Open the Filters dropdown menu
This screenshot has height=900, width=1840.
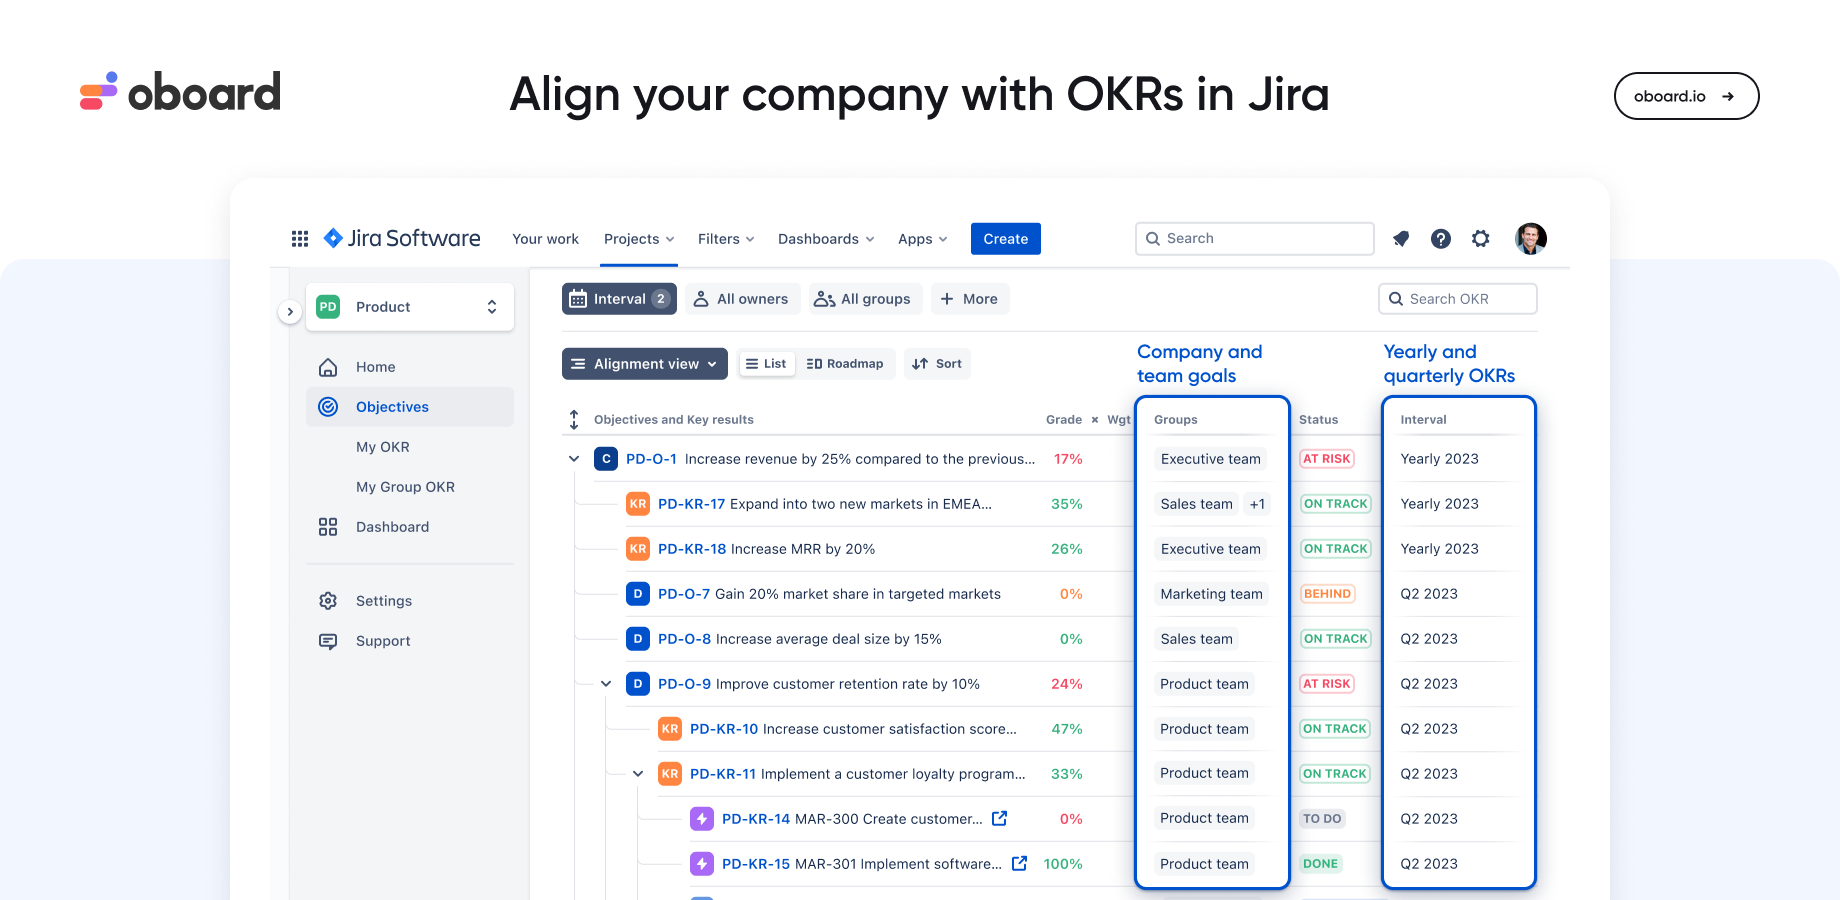tap(726, 239)
